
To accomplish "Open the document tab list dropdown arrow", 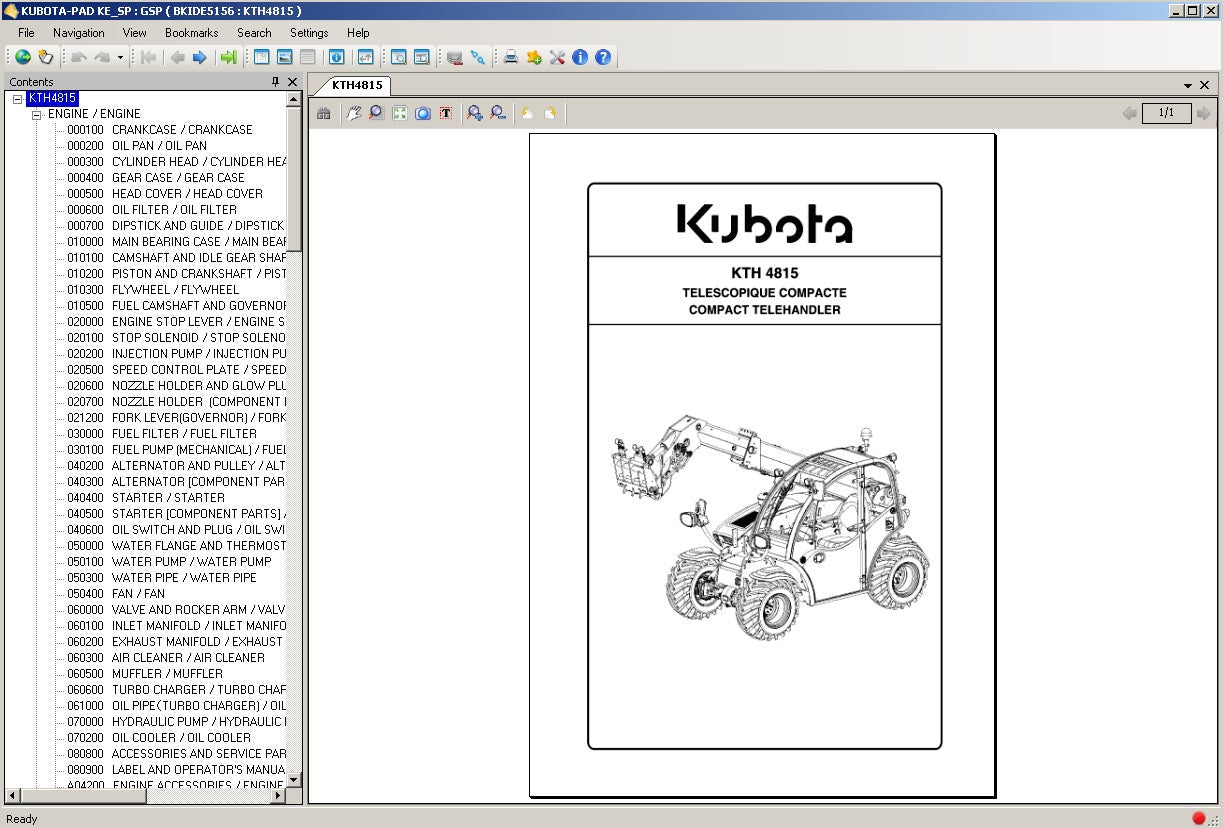I will (1188, 87).
